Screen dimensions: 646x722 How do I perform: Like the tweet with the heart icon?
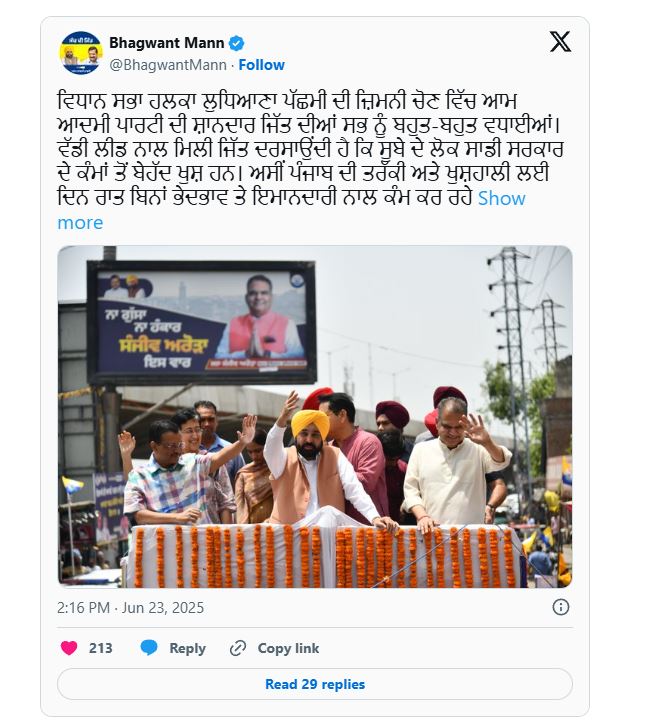pyautogui.click(x=69, y=648)
